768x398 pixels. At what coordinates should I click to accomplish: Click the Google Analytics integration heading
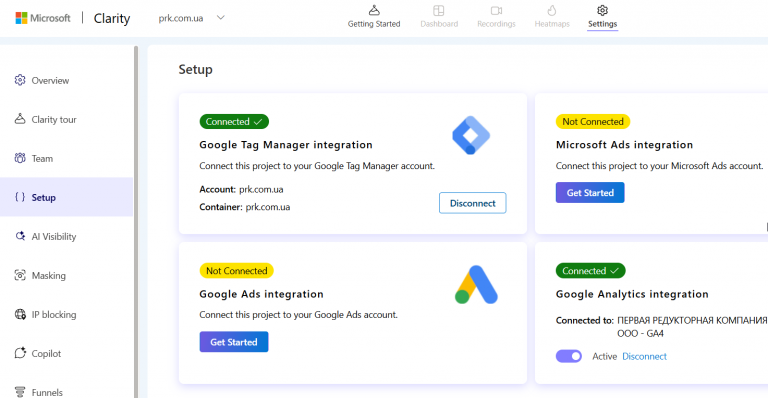pyautogui.click(x=632, y=294)
